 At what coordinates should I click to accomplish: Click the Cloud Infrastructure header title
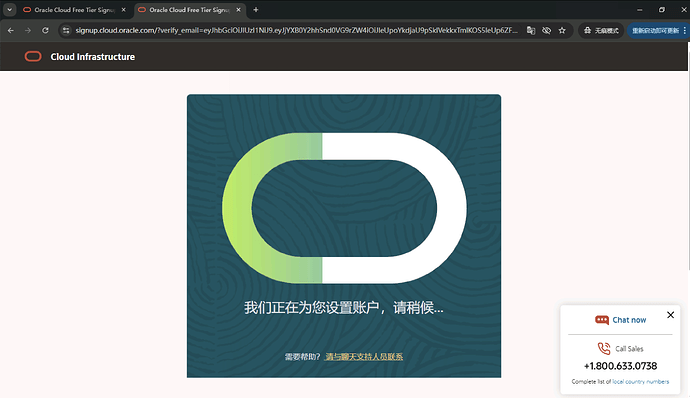tap(92, 57)
